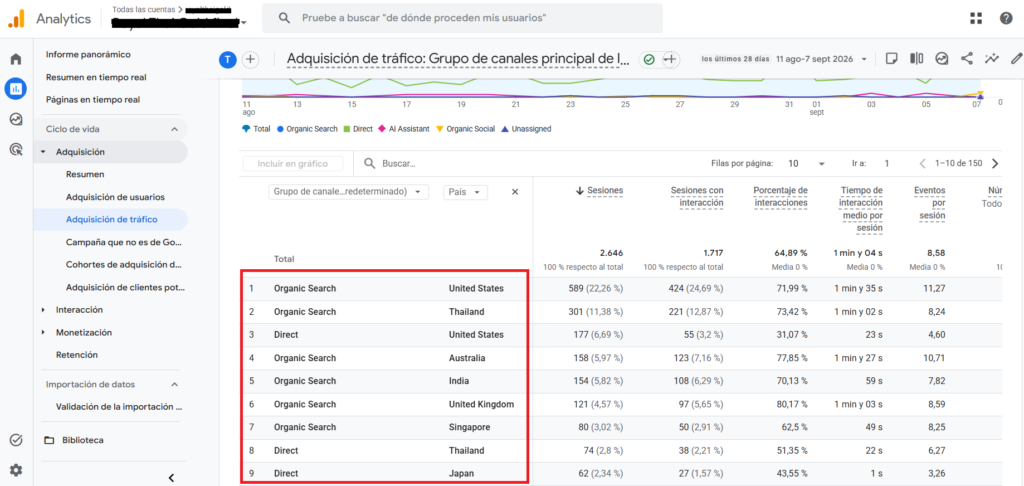Viewport: 1024px width, 486px height.
Task: Open the Library checkmark icon in left rail
Action: click(16, 440)
